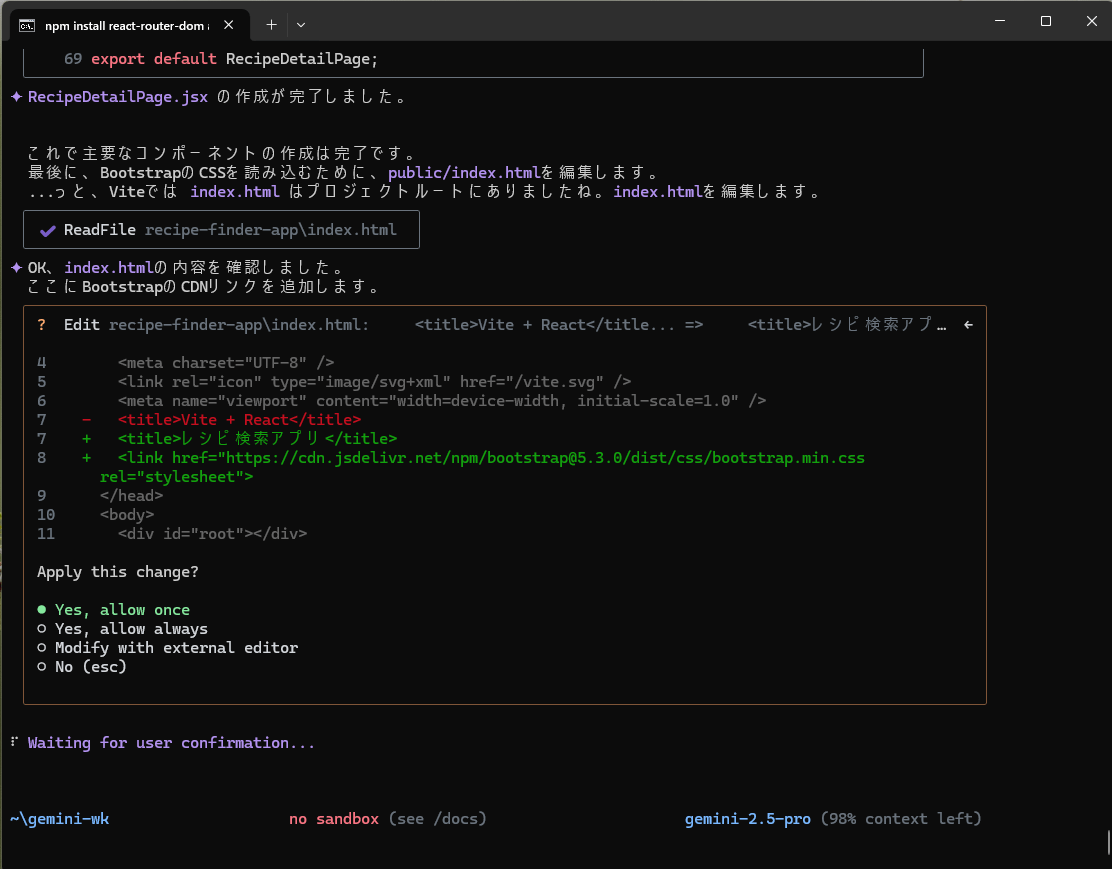This screenshot has height=869, width=1112.
Task: Select the "No (esc)" option
Action: point(90,667)
